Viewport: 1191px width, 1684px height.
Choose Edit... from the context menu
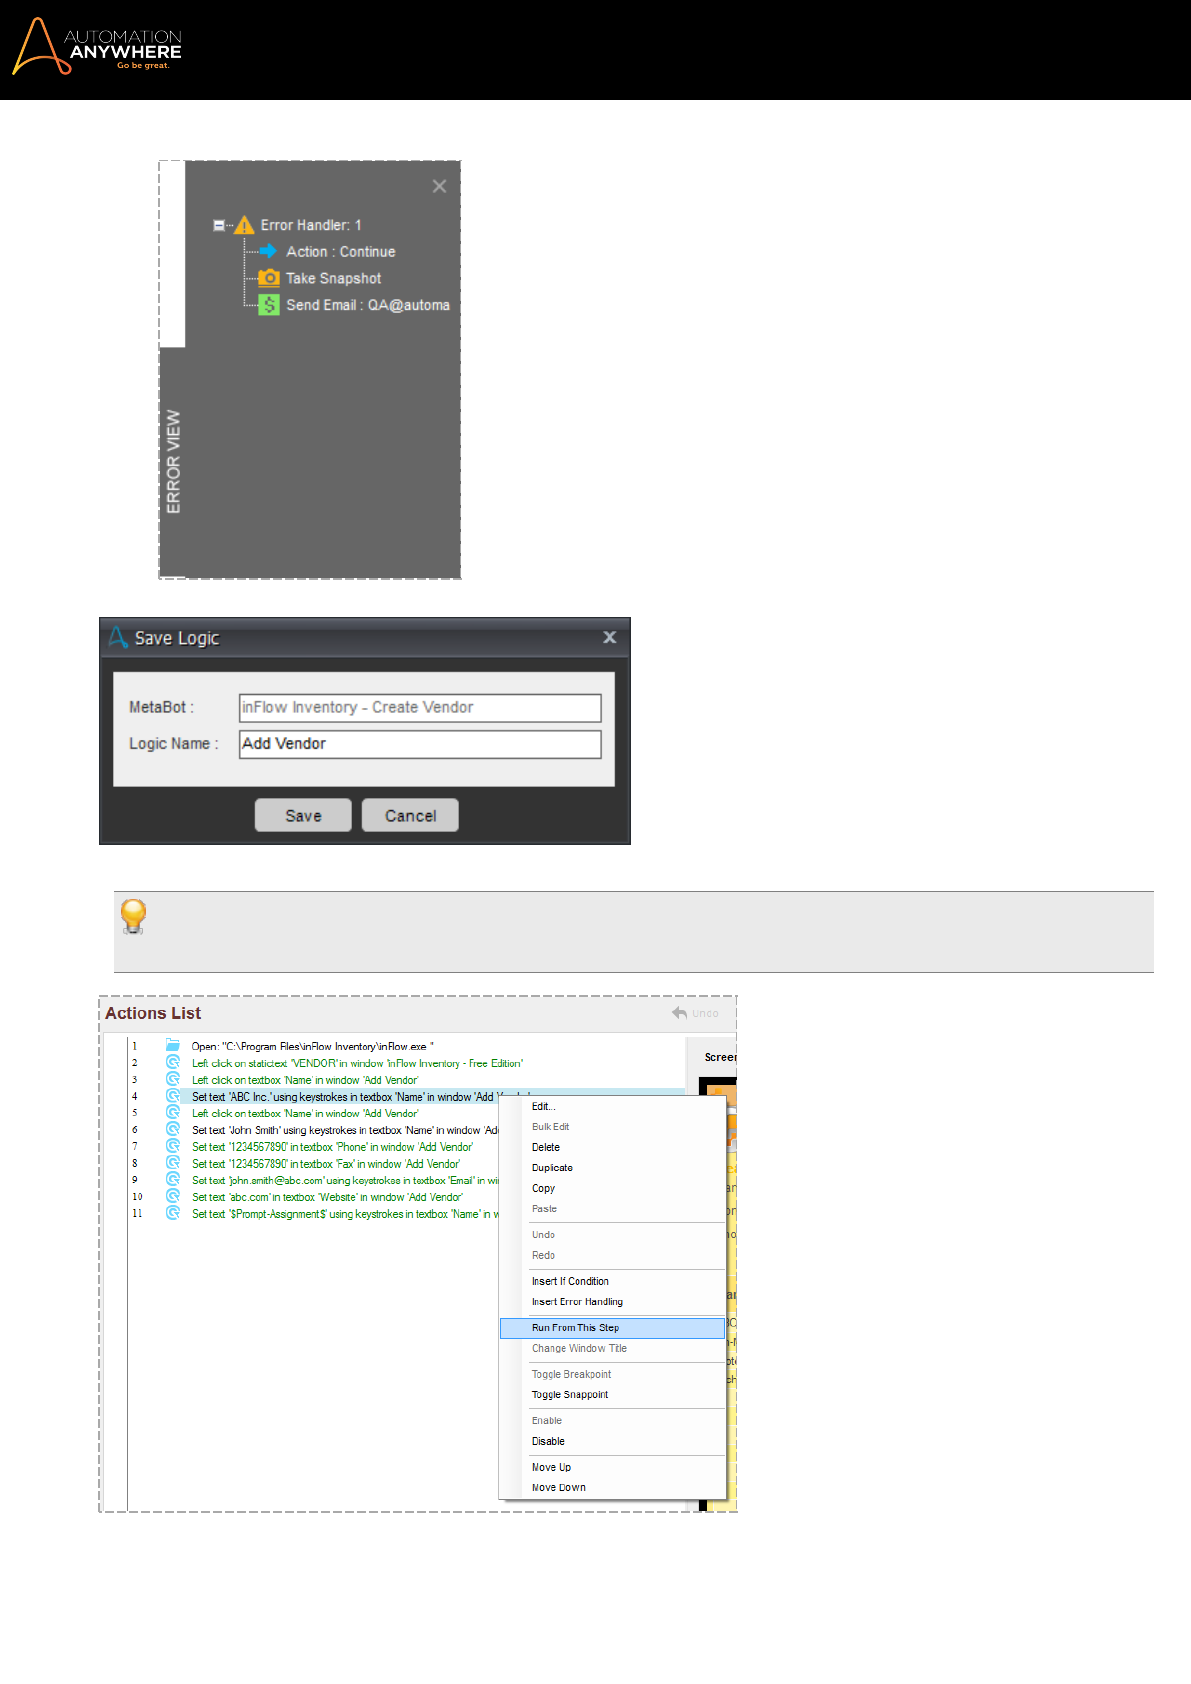tap(612, 1106)
